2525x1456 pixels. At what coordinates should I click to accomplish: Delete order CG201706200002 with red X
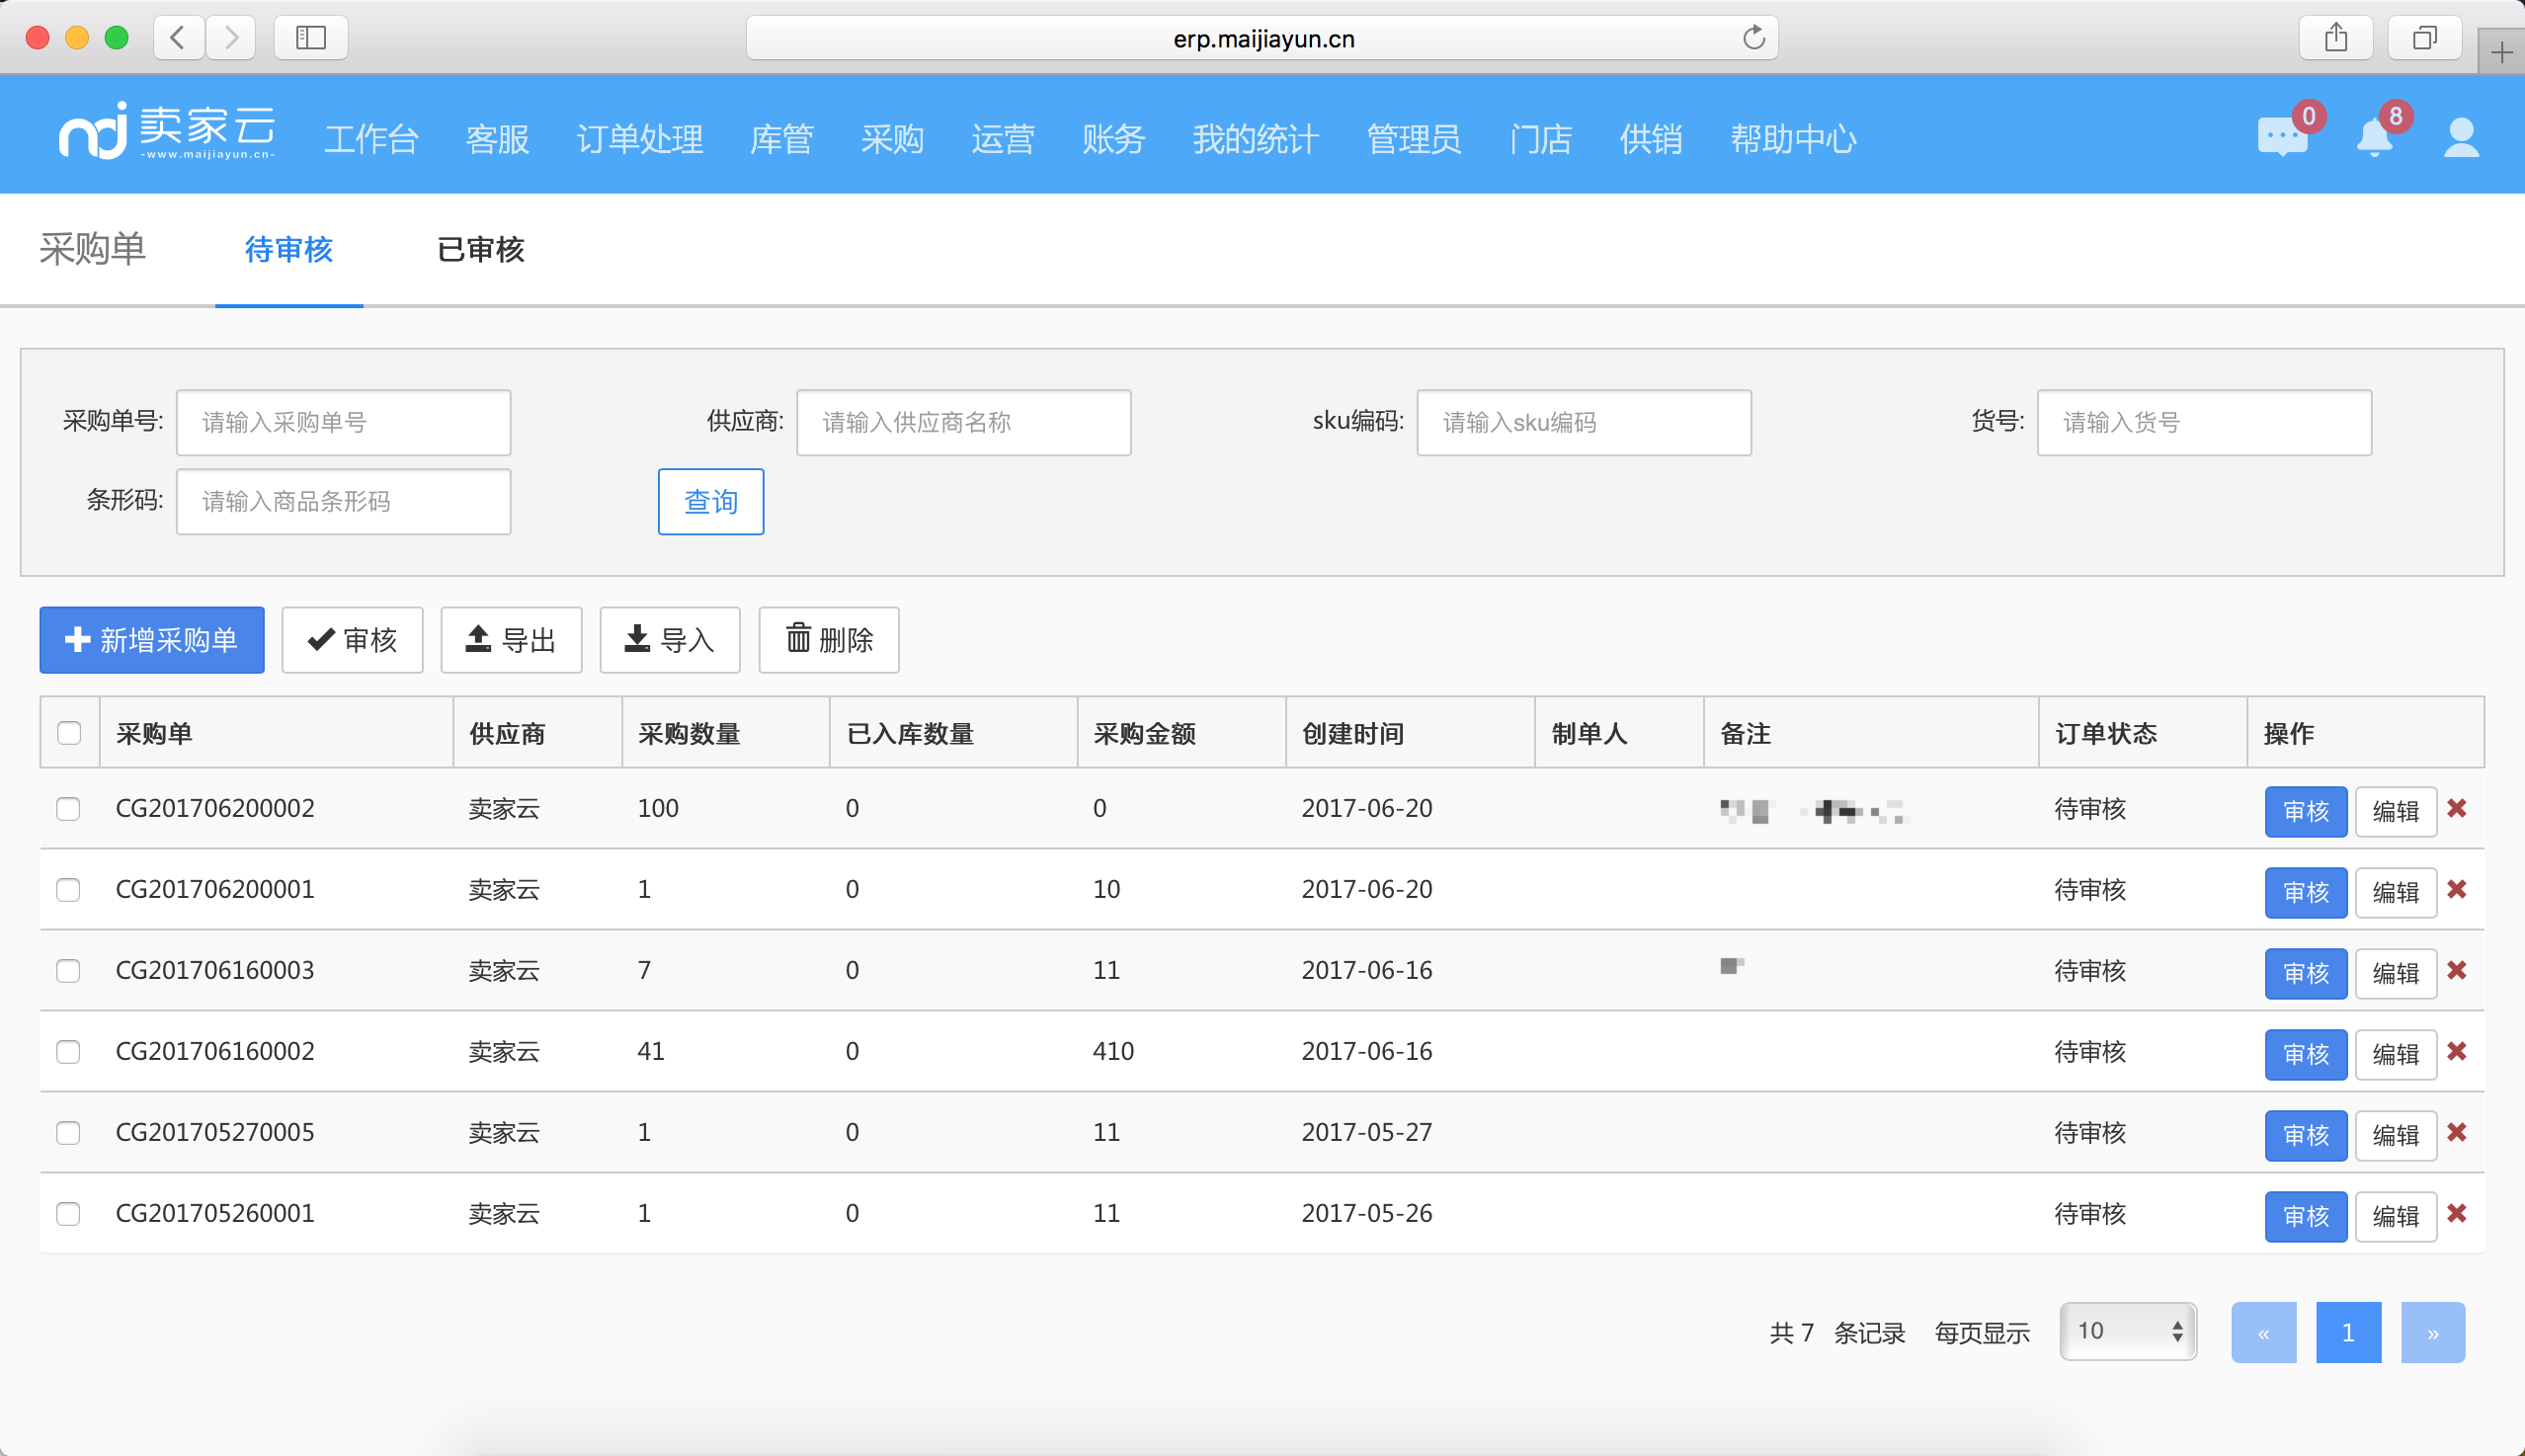(2457, 808)
